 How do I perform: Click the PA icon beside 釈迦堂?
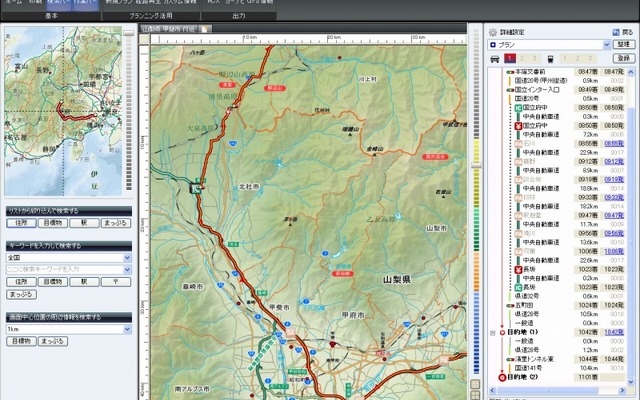[518, 216]
